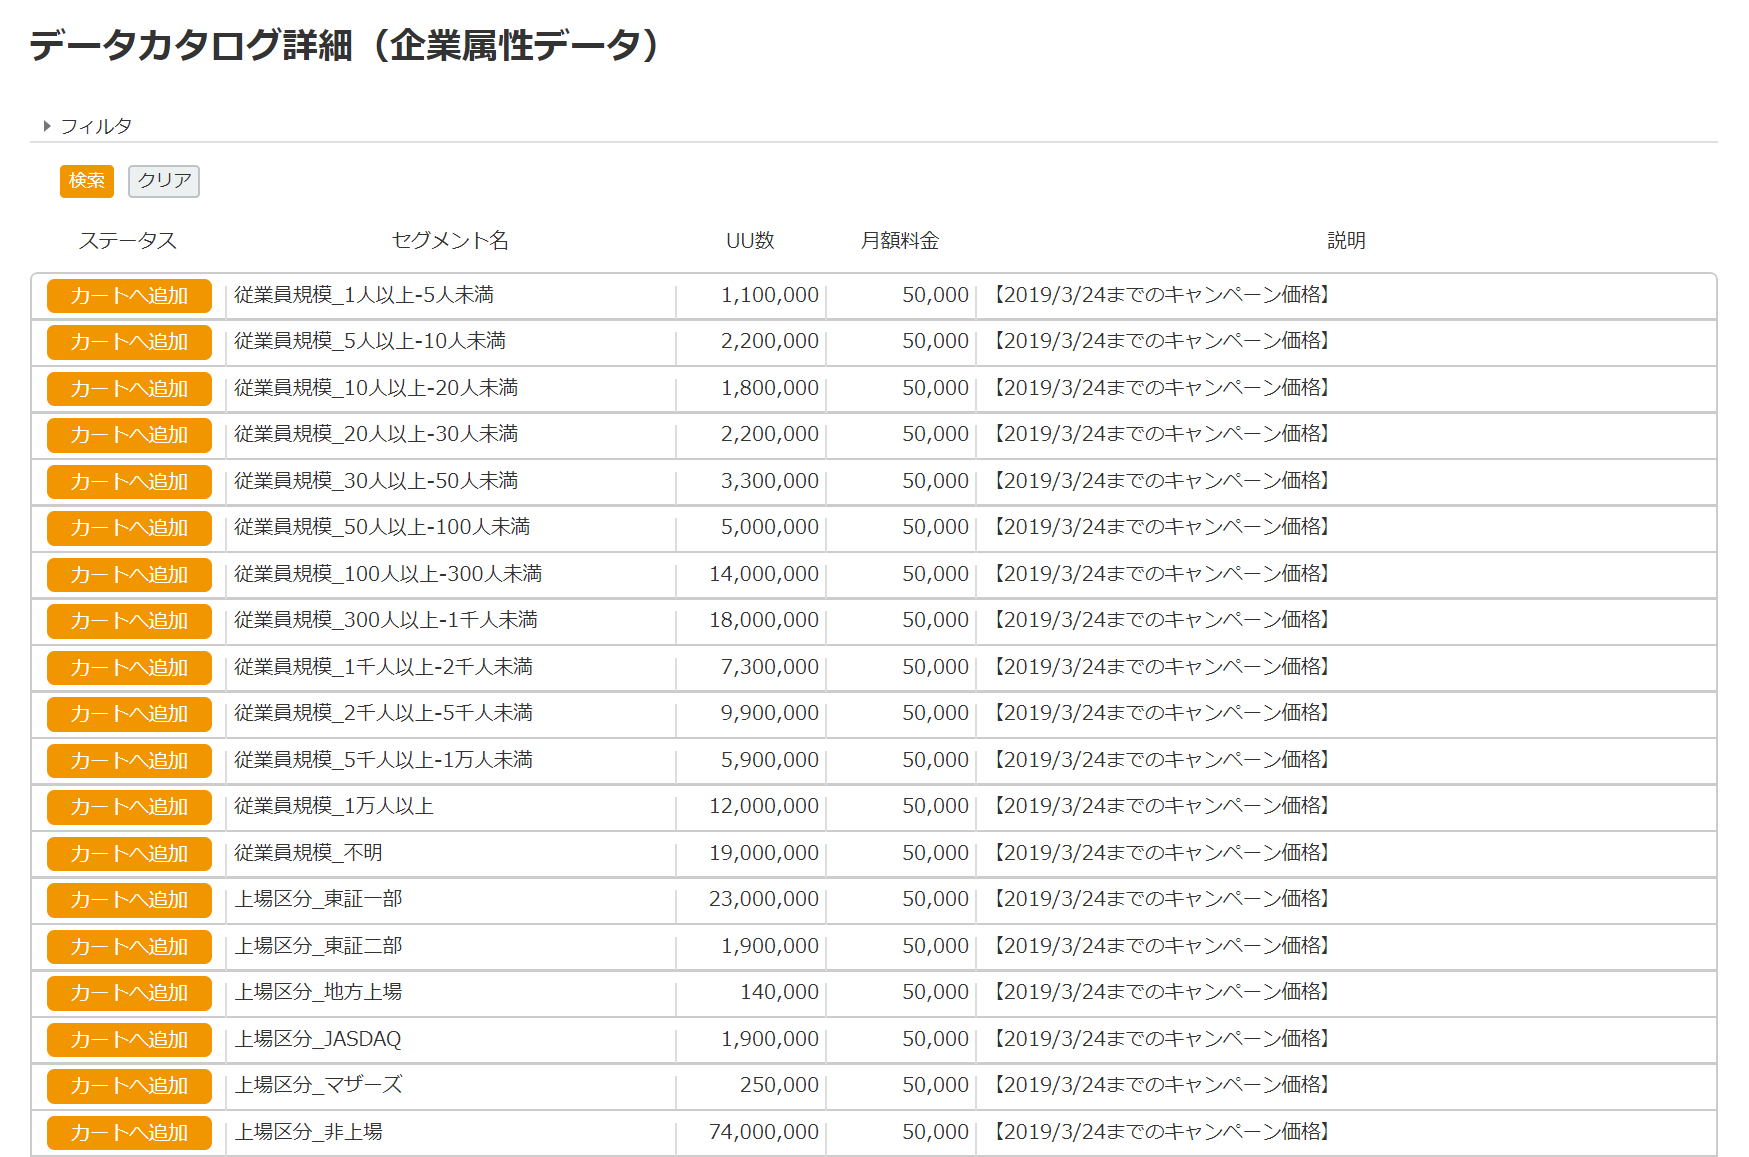Viewport: 1749px width, 1157px height.
Task: Add 上場区分_JASDAQ segment to cart
Action: tap(127, 1039)
